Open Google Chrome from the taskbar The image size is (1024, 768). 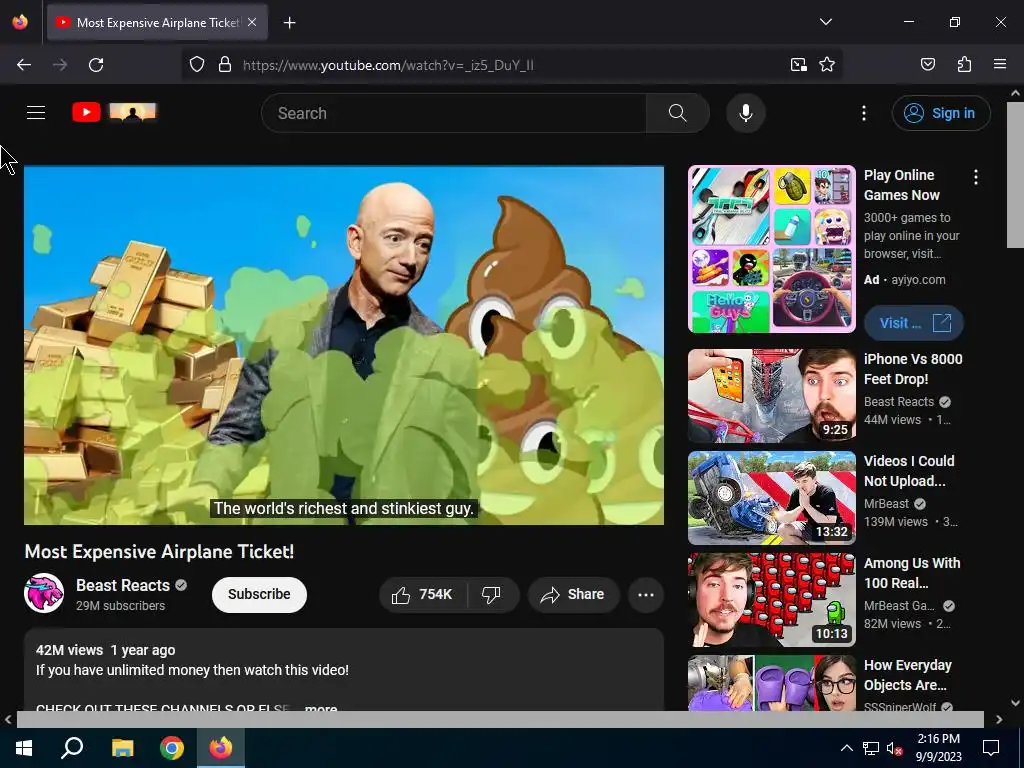[x=172, y=748]
